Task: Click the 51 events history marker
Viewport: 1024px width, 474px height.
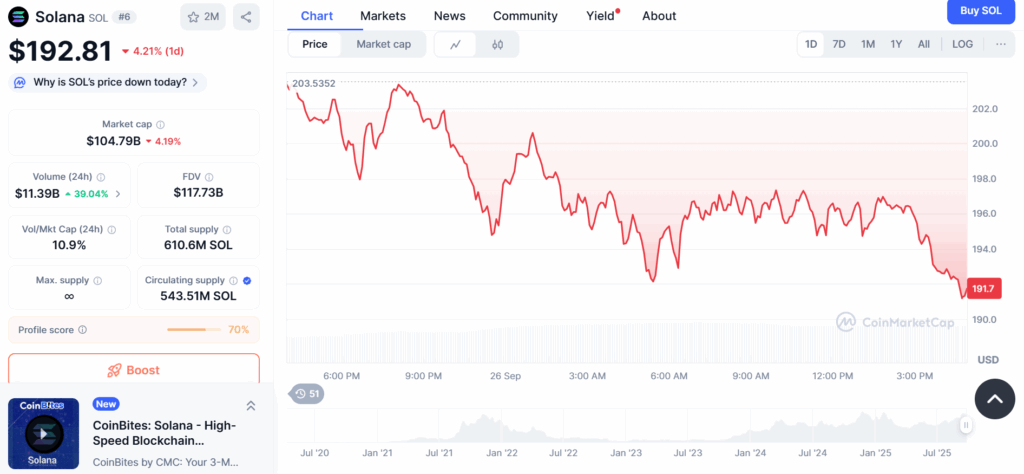Action: (307, 394)
